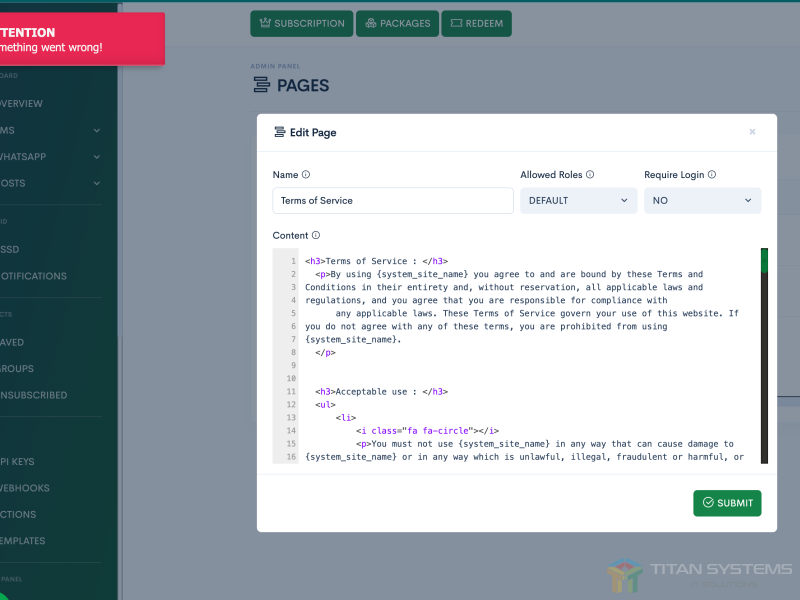Switch to the Packages tab

397,24
